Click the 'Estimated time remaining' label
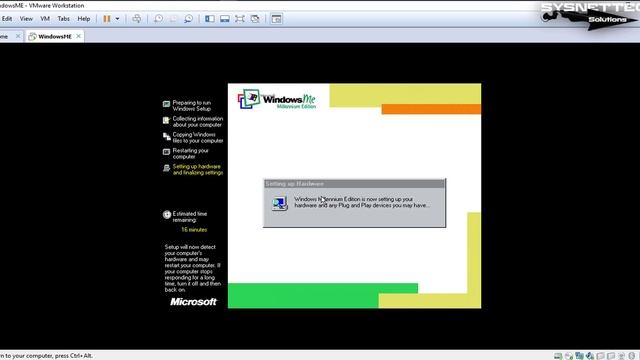 coord(189,217)
